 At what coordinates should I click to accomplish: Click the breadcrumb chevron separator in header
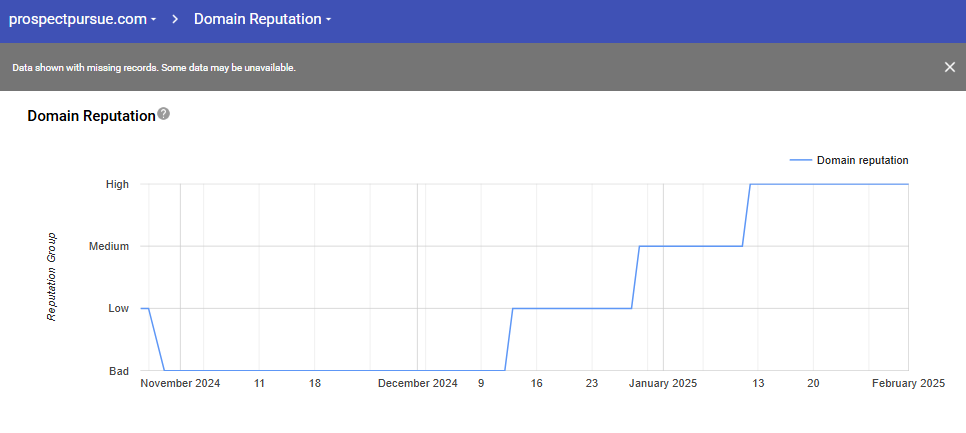175,19
